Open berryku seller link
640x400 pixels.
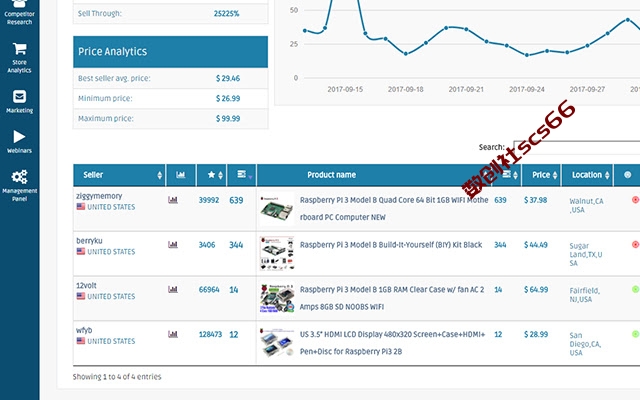tap(89, 241)
